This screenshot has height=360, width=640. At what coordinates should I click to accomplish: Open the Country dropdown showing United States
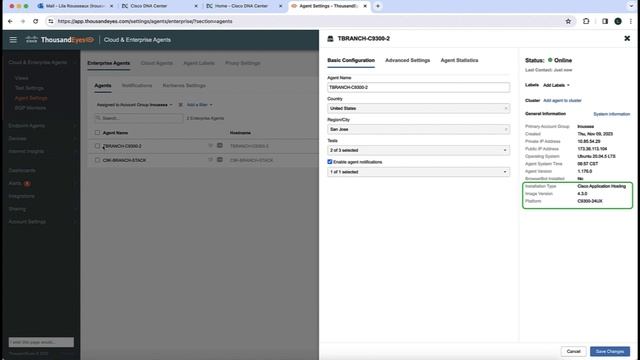pyautogui.click(x=418, y=108)
